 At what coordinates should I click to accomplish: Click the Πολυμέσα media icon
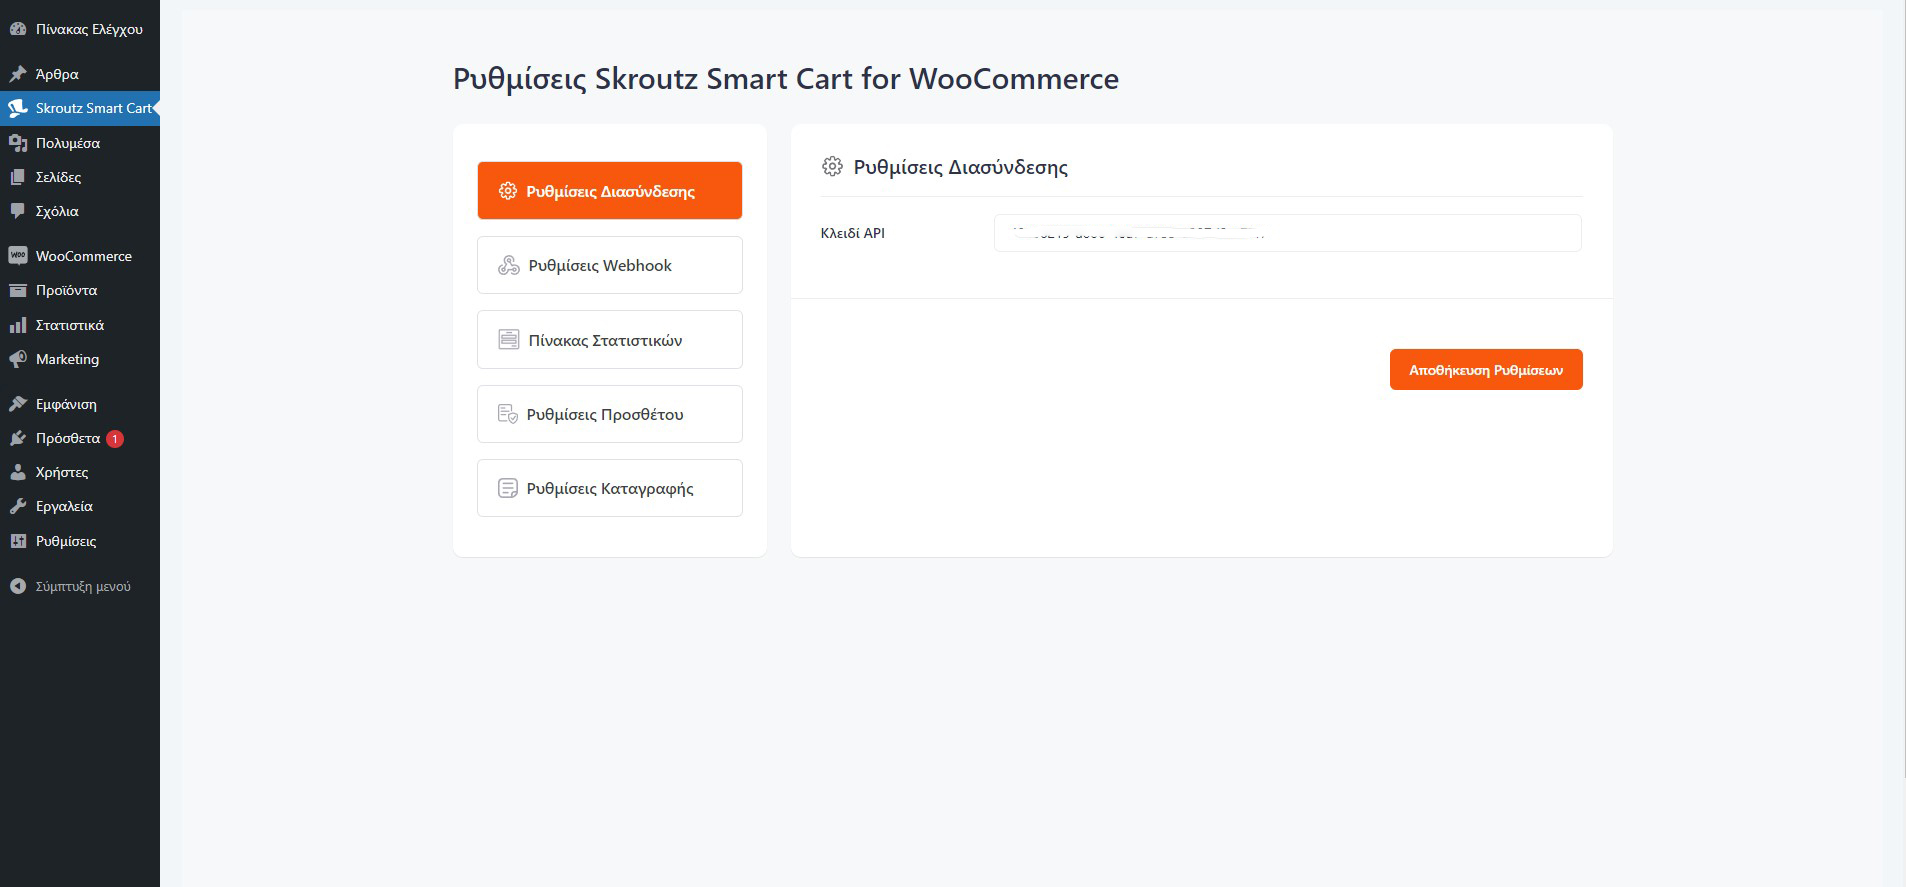click(x=17, y=143)
